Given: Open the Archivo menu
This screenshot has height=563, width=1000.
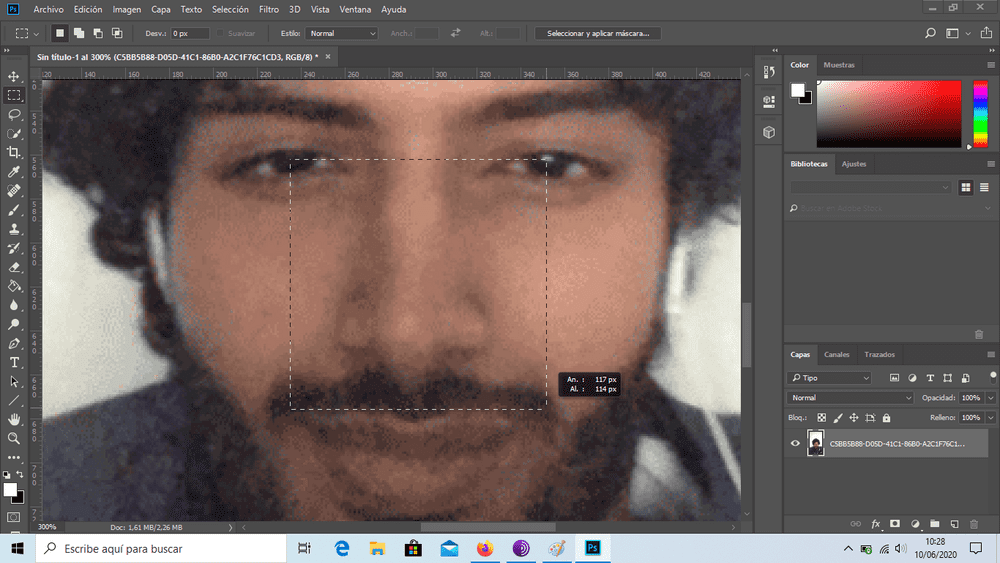Looking at the screenshot, I should tap(48, 10).
